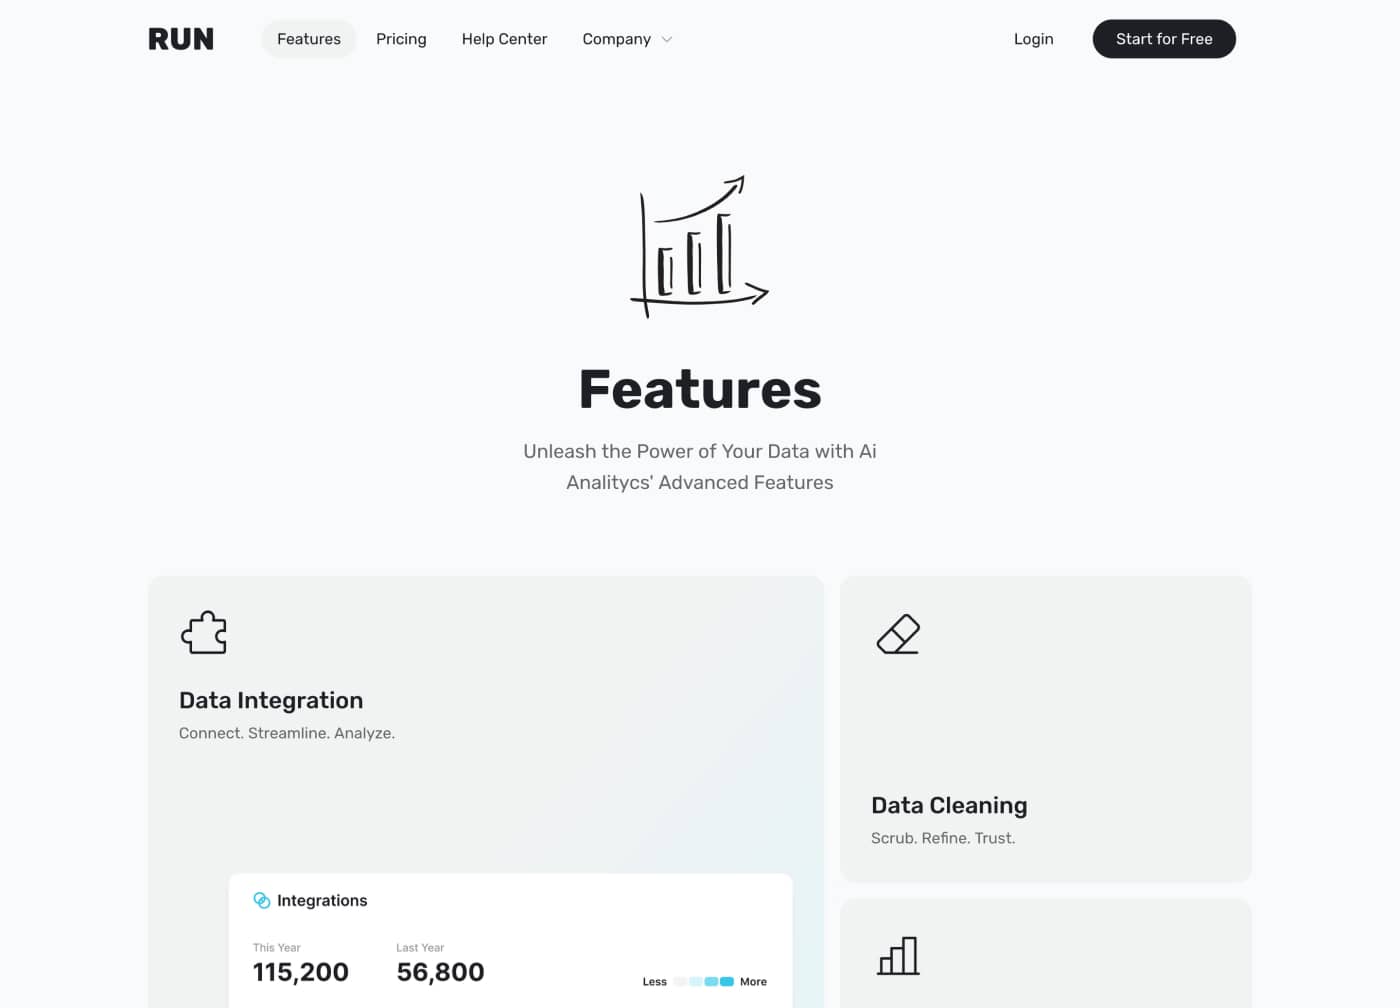Click the This Year value 115,200
The height and width of the screenshot is (1008, 1400).
pos(301,971)
